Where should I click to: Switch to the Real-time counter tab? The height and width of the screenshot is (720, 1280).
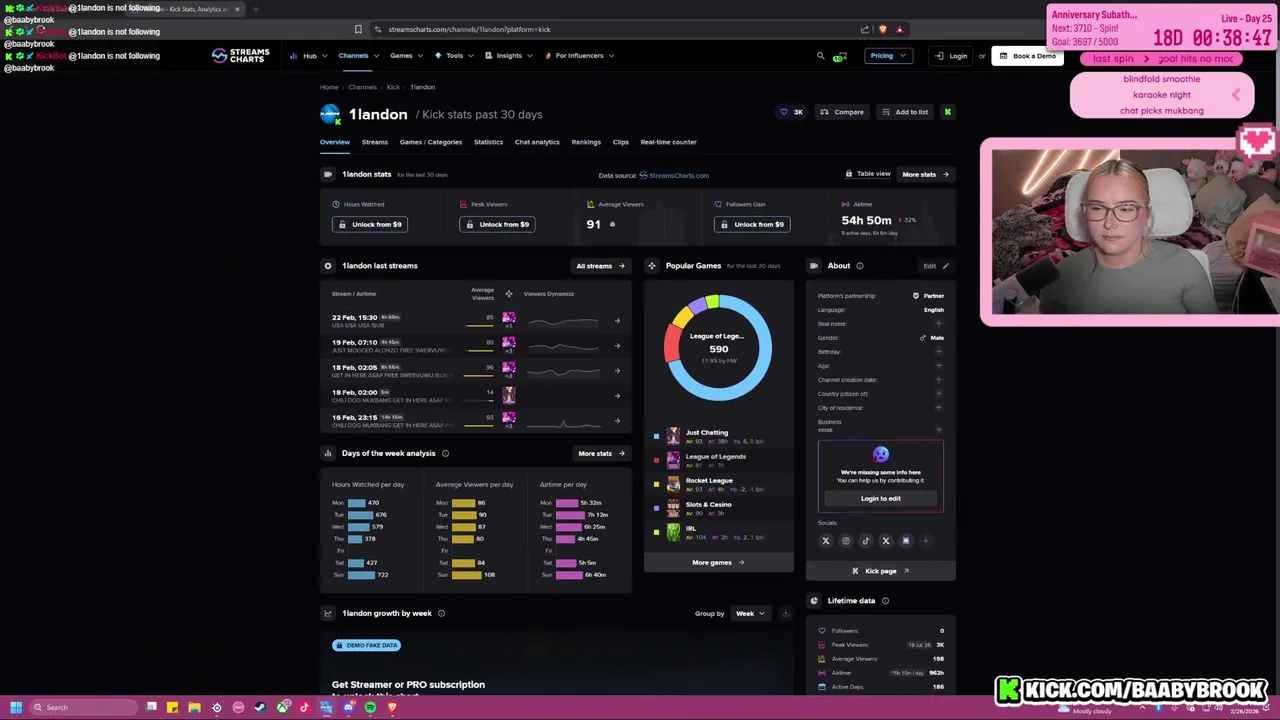pyautogui.click(x=668, y=142)
